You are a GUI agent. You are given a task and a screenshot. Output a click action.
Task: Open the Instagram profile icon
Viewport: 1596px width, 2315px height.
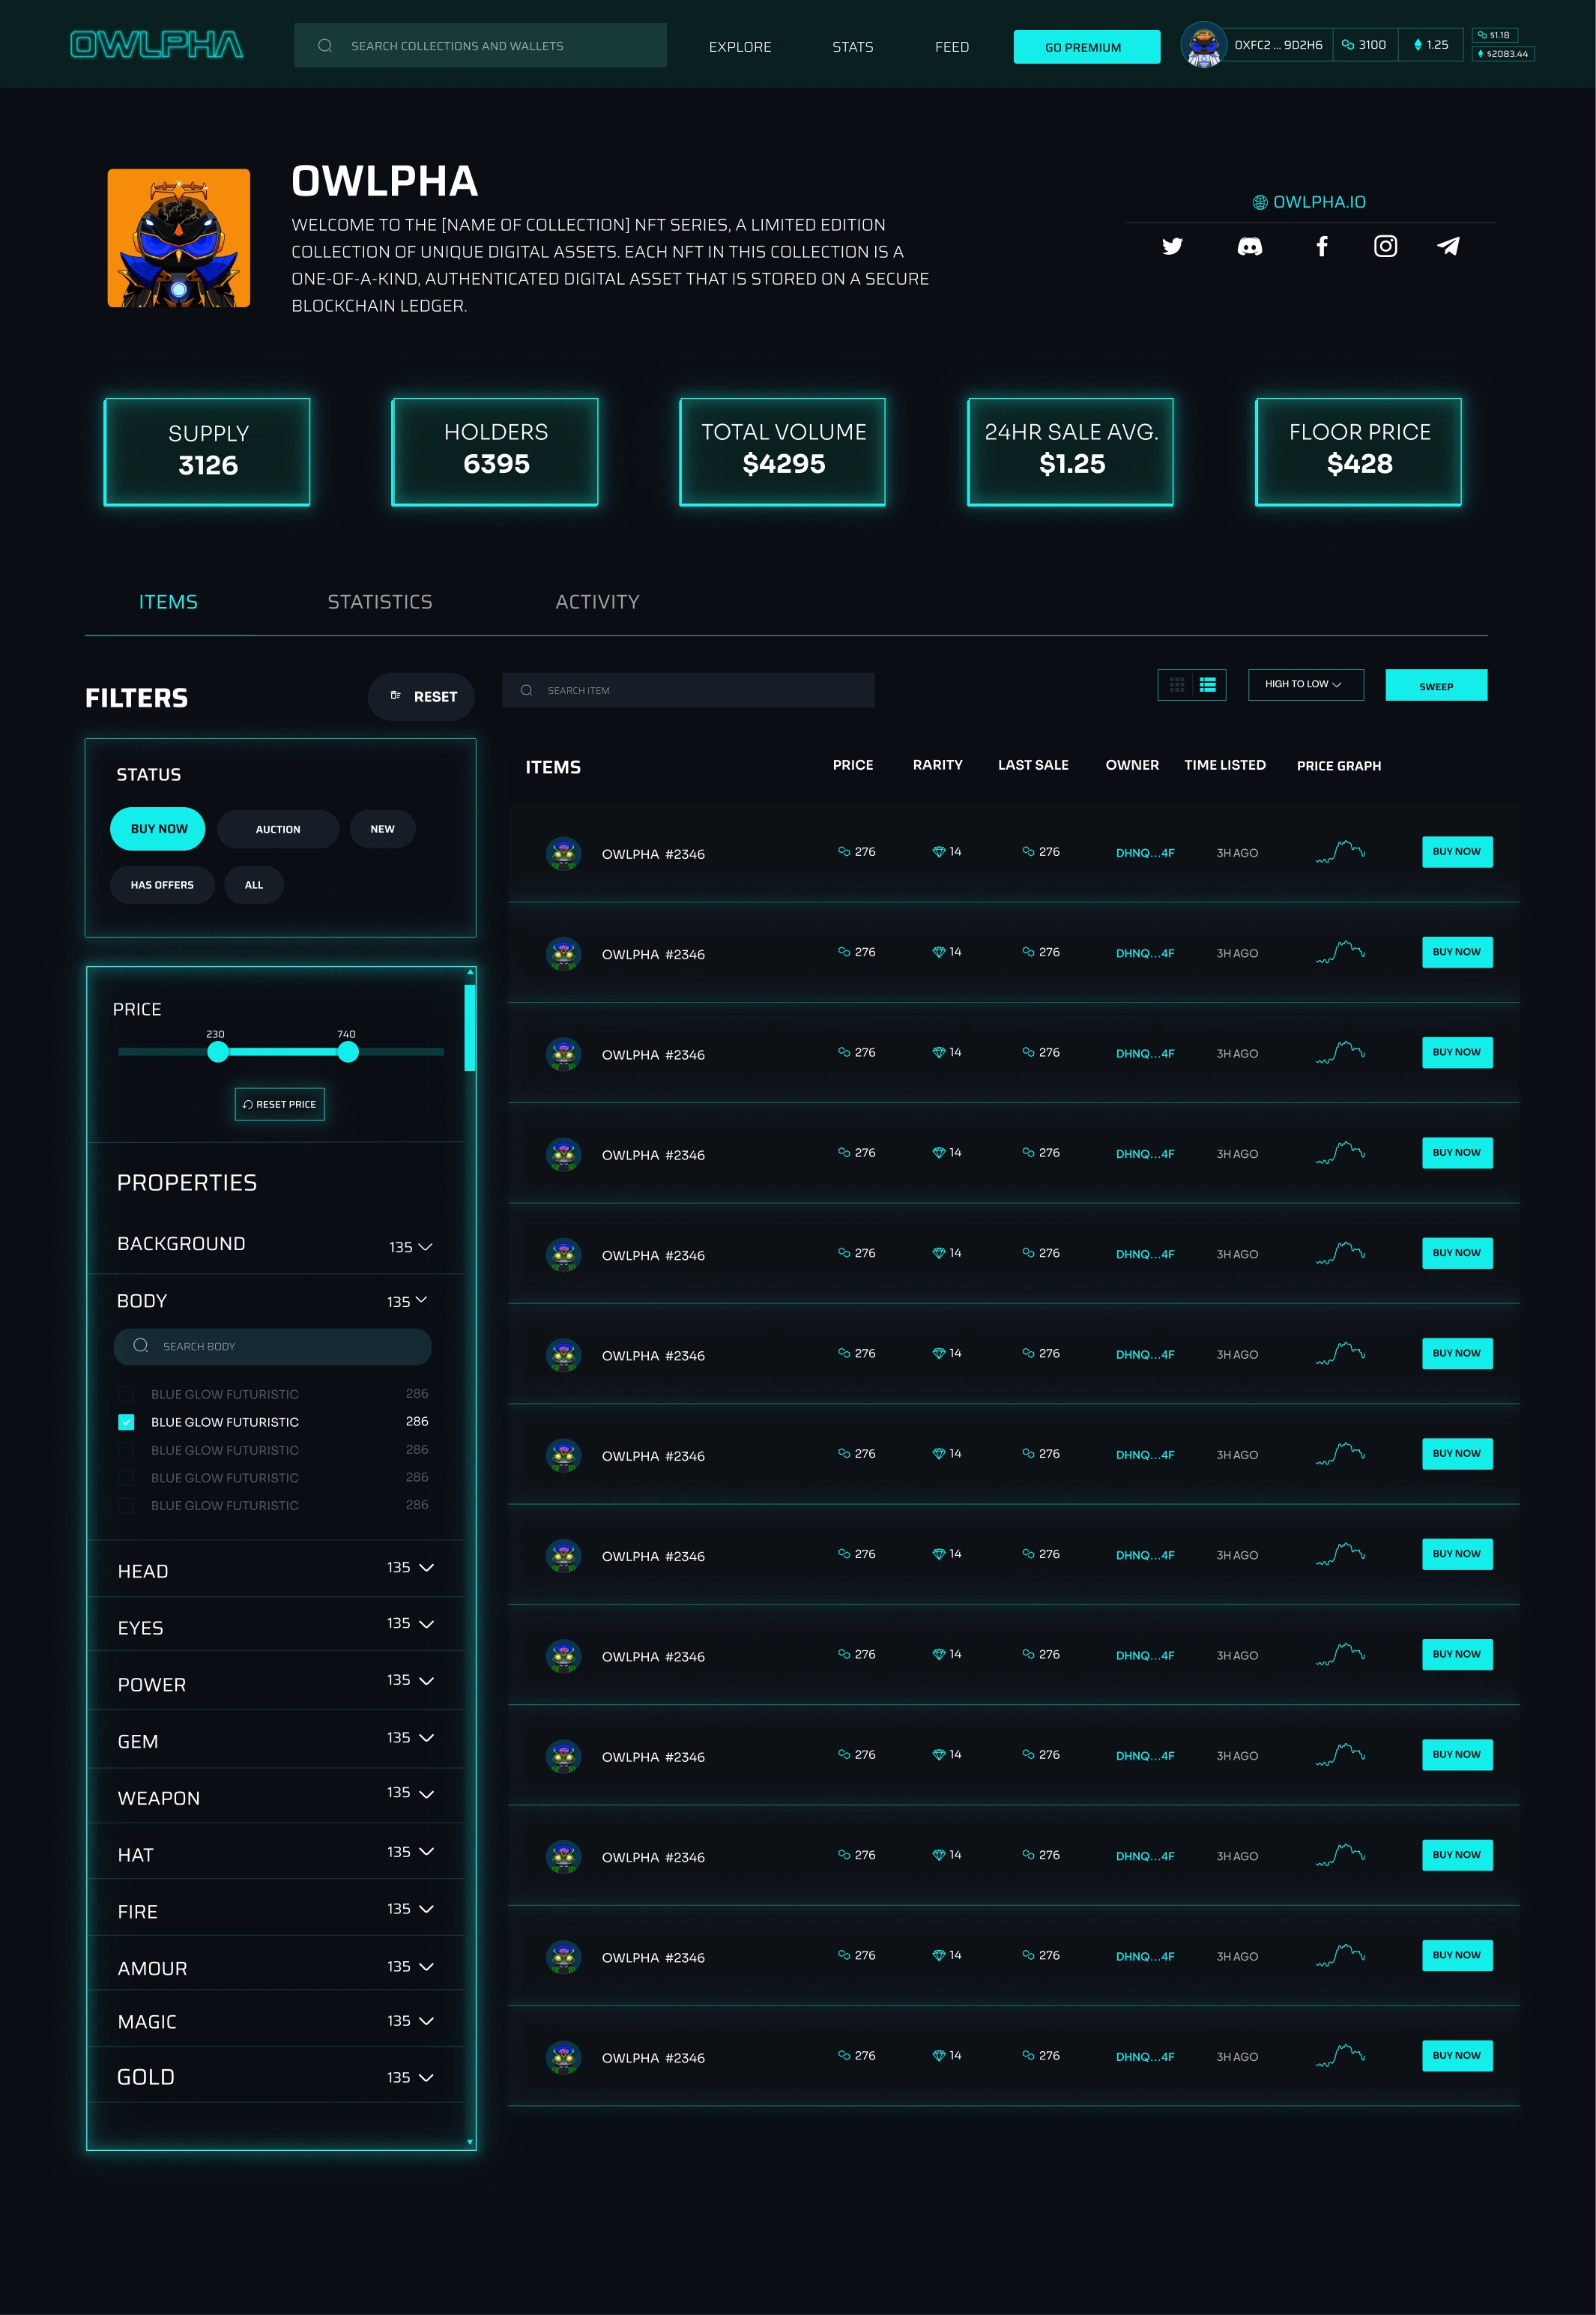click(1384, 246)
